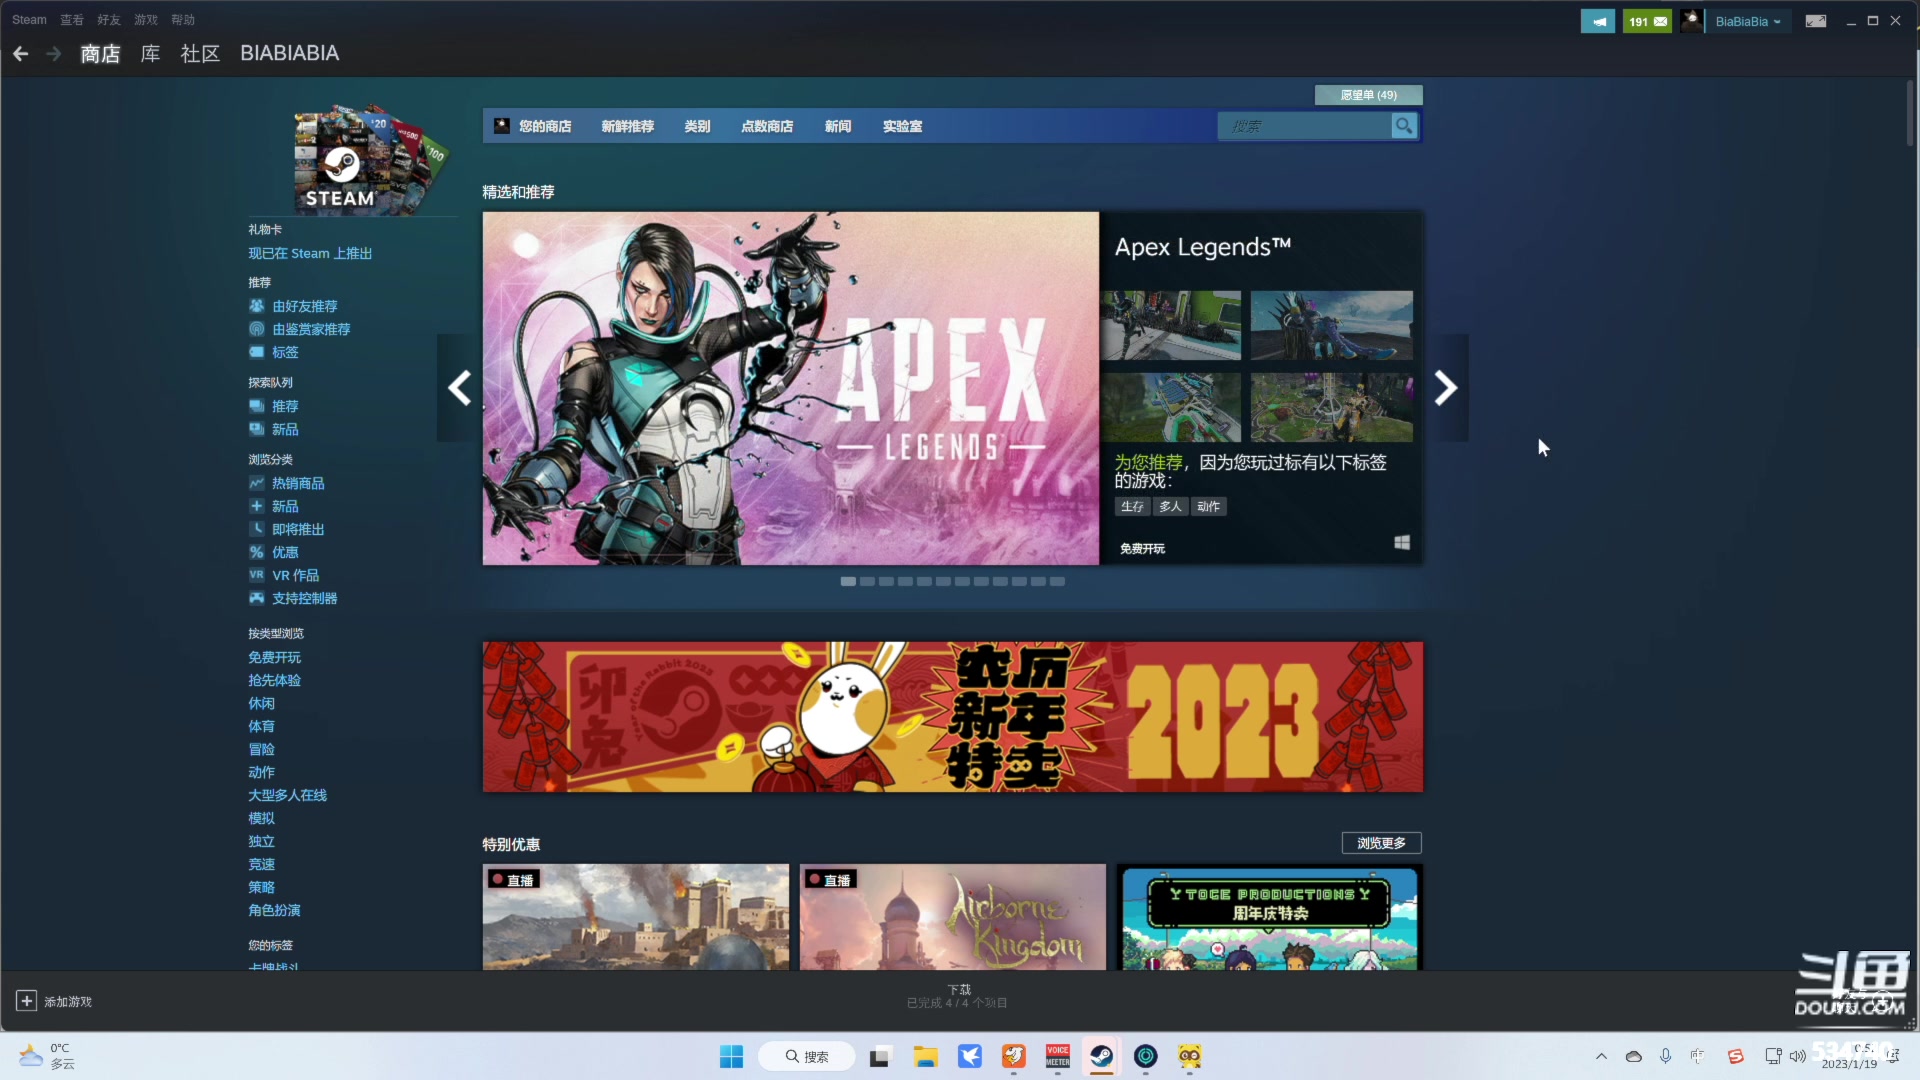Open the 农历新年特卖 2023 sale banner

coord(952,717)
